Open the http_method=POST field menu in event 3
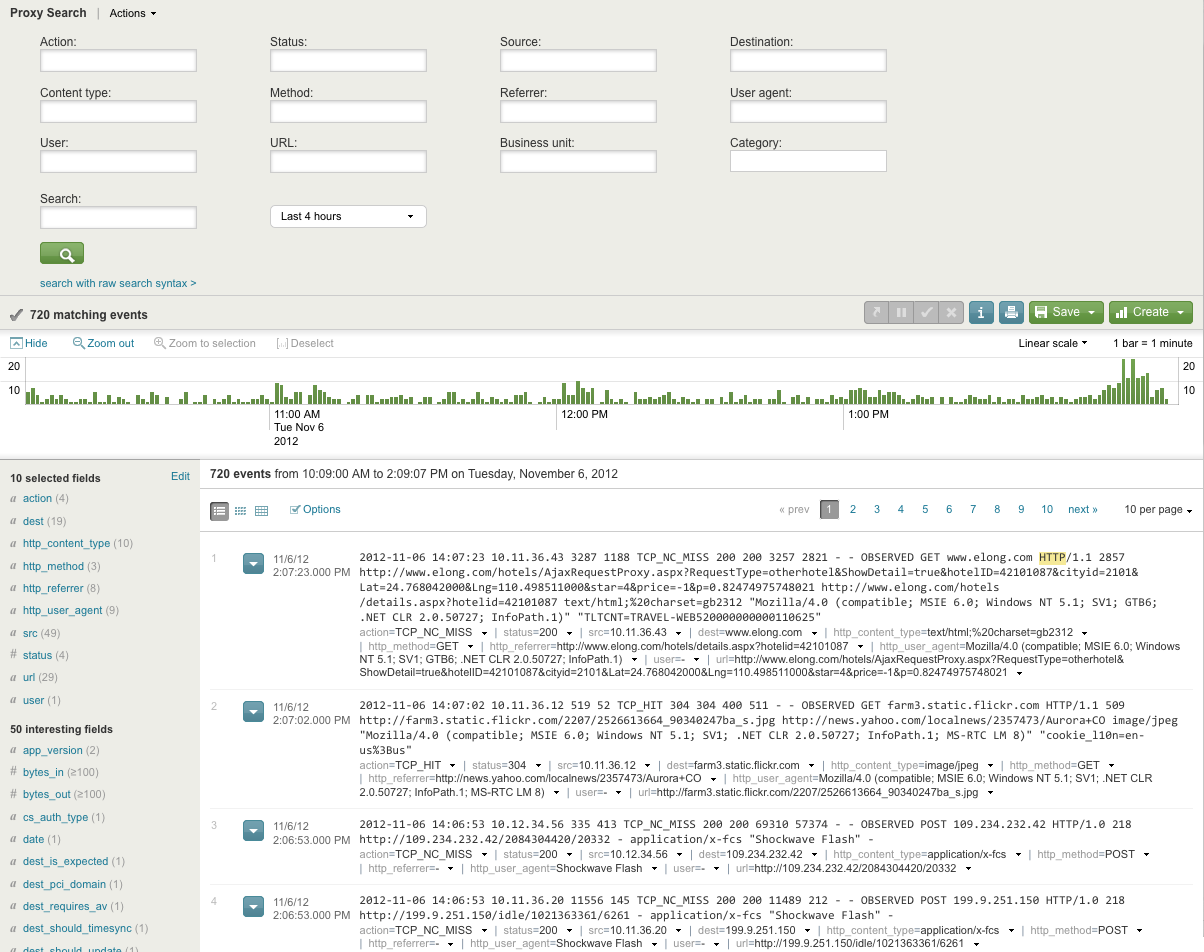The width and height of the screenshot is (1204, 952). (x=1145, y=855)
